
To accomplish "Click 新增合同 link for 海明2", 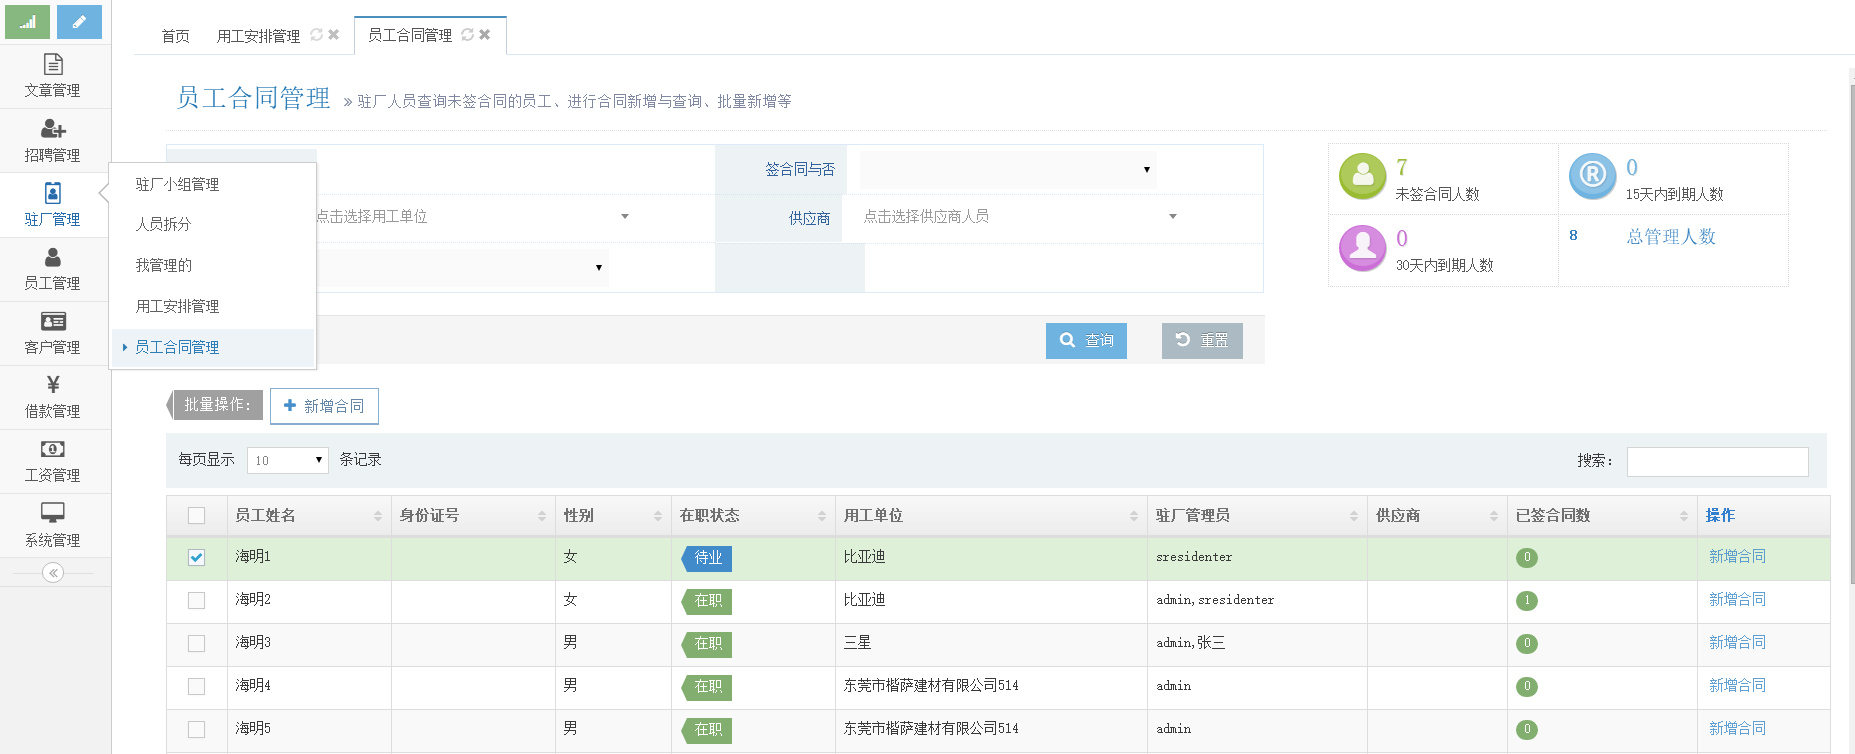I will pos(1737,600).
